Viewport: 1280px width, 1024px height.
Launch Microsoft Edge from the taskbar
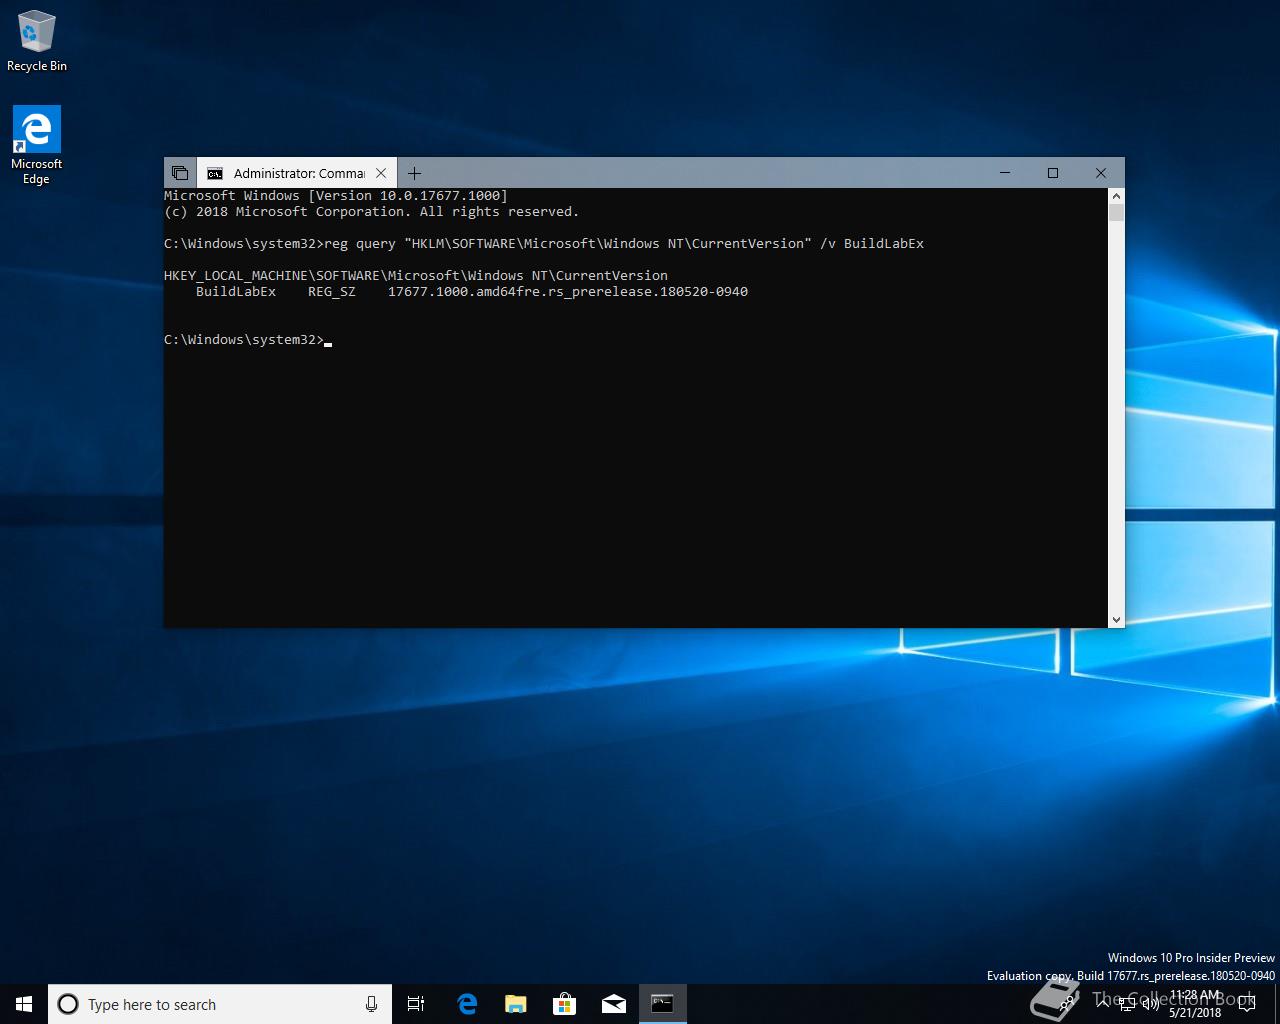coord(467,1004)
